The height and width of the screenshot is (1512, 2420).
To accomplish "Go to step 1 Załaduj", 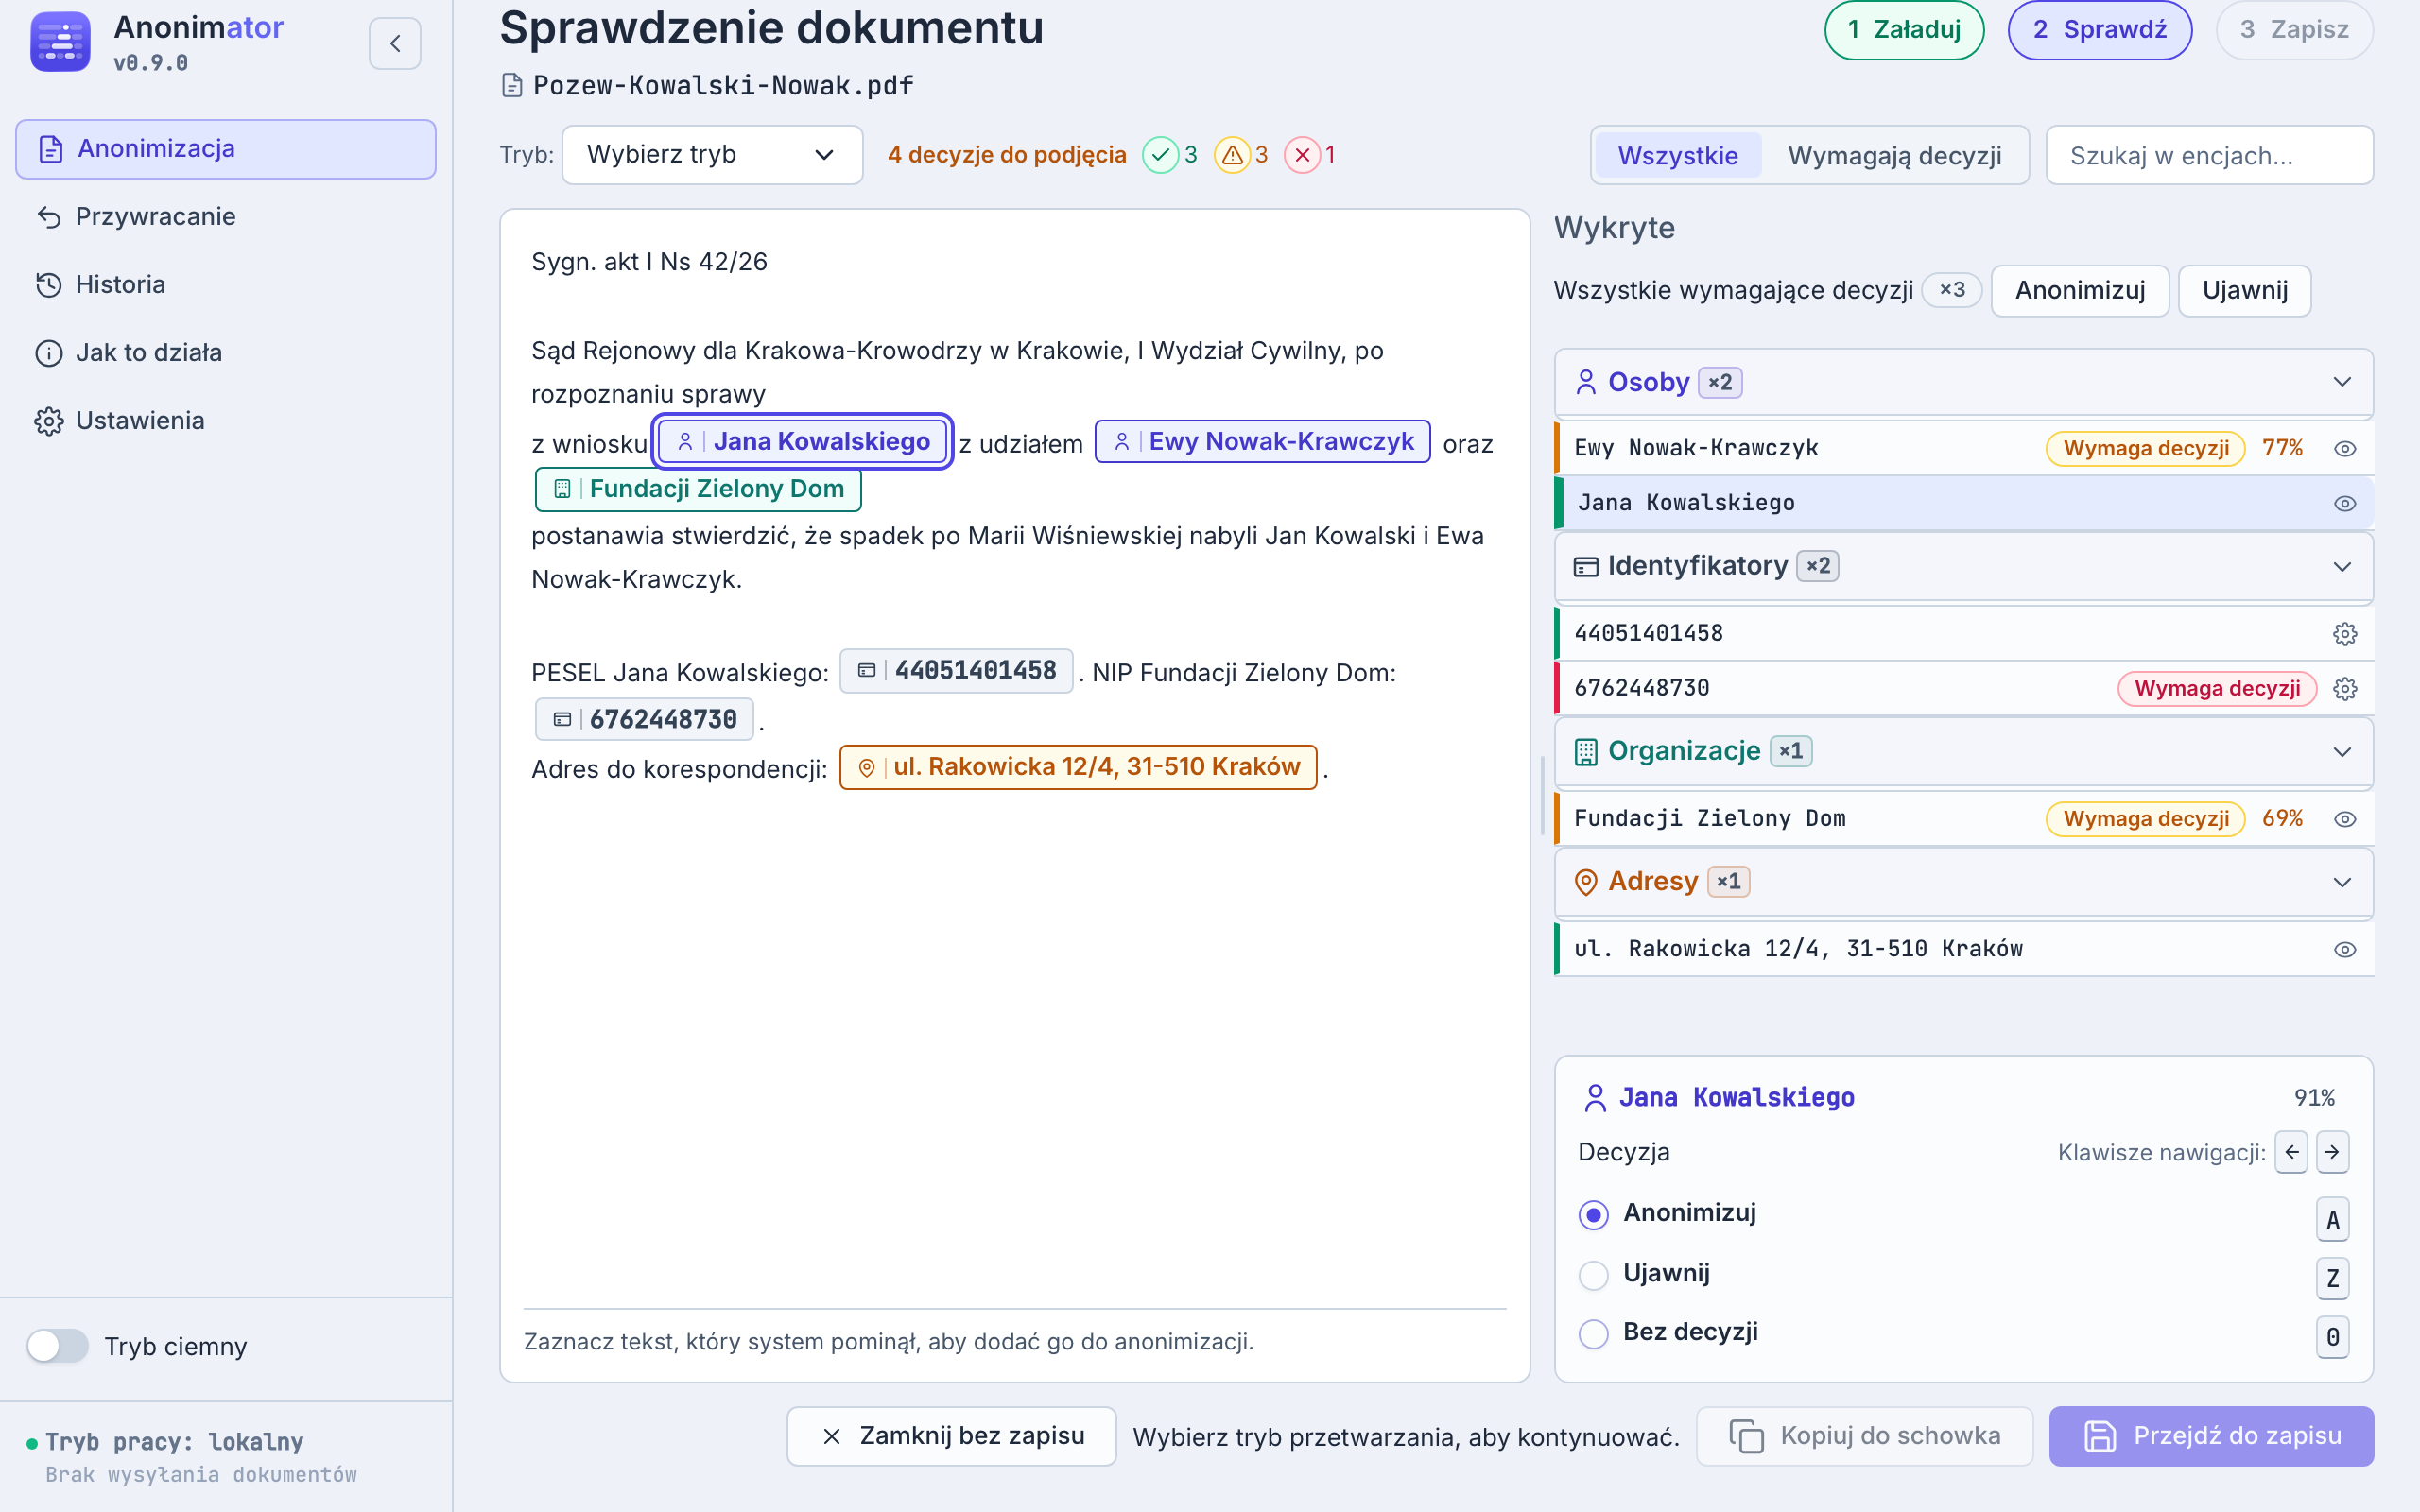I will [x=1904, y=30].
